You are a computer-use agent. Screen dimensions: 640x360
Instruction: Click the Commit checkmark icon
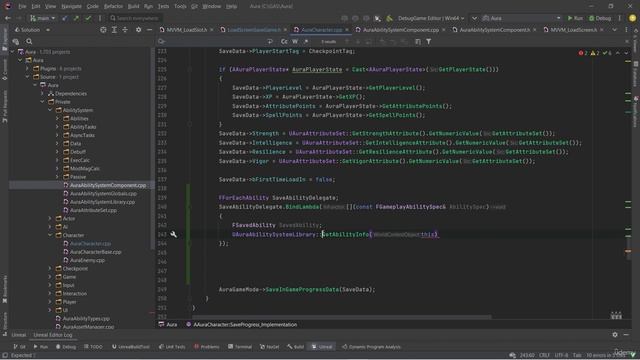tap(88, 18)
